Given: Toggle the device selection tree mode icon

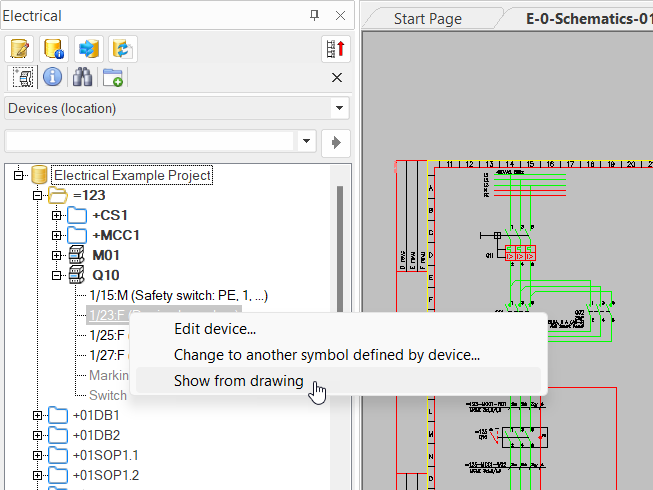Looking at the screenshot, I should pyautogui.click(x=22, y=77).
